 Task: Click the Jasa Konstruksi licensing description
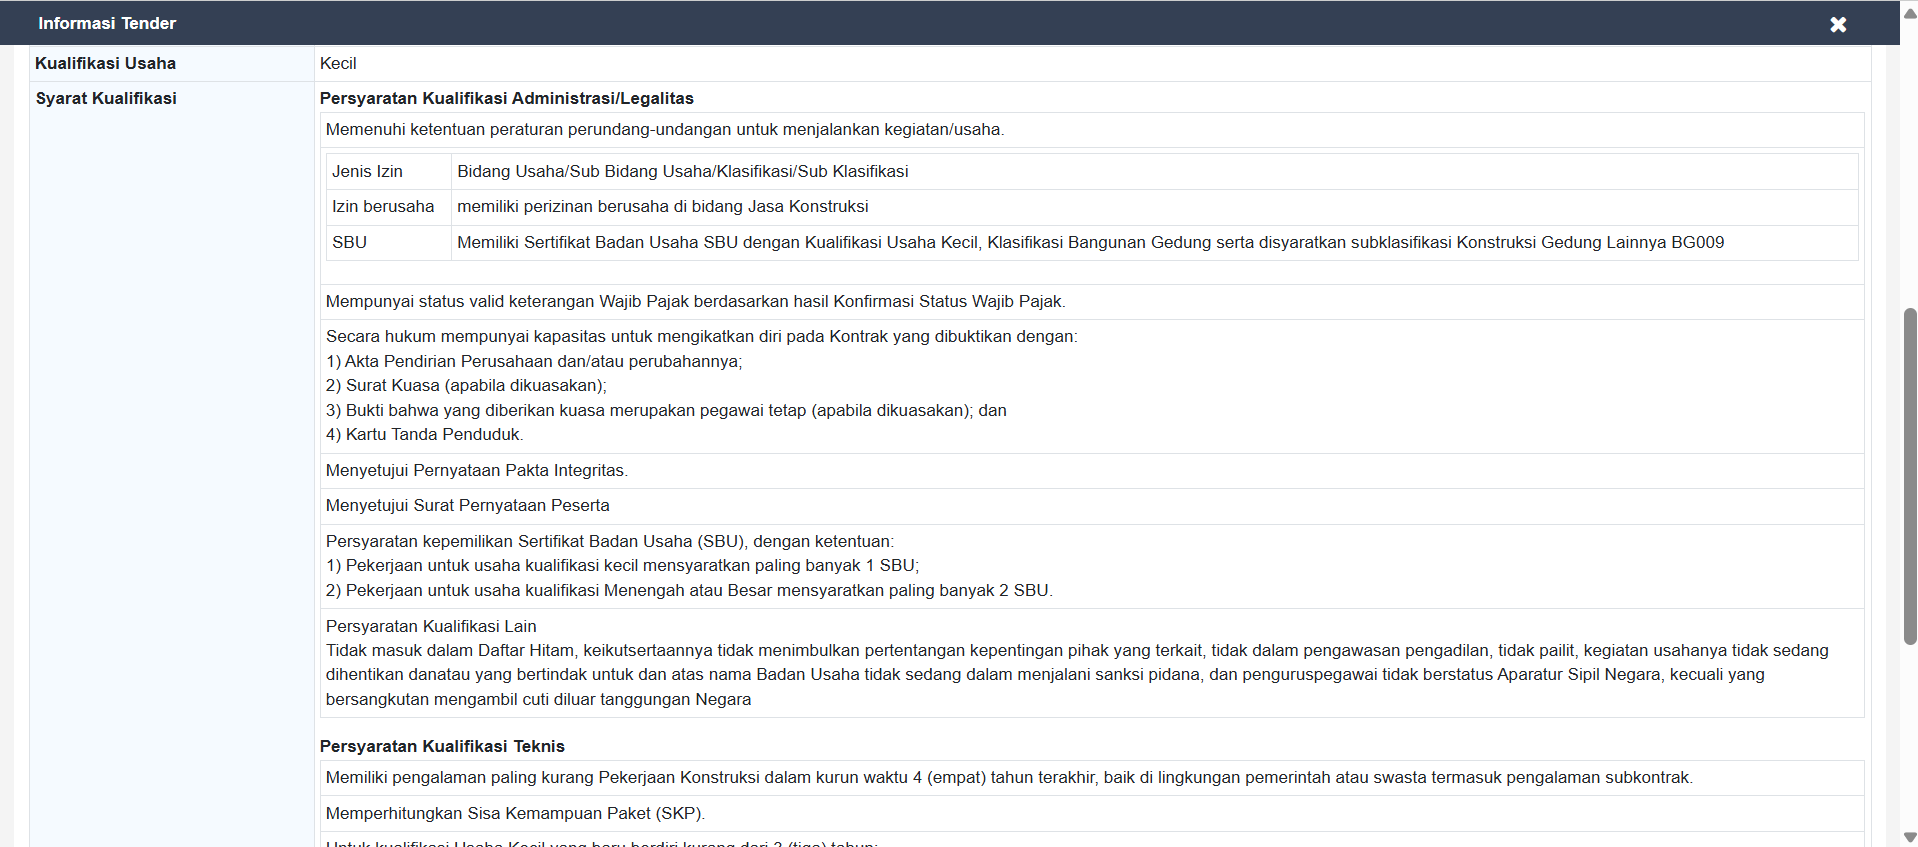click(x=662, y=206)
